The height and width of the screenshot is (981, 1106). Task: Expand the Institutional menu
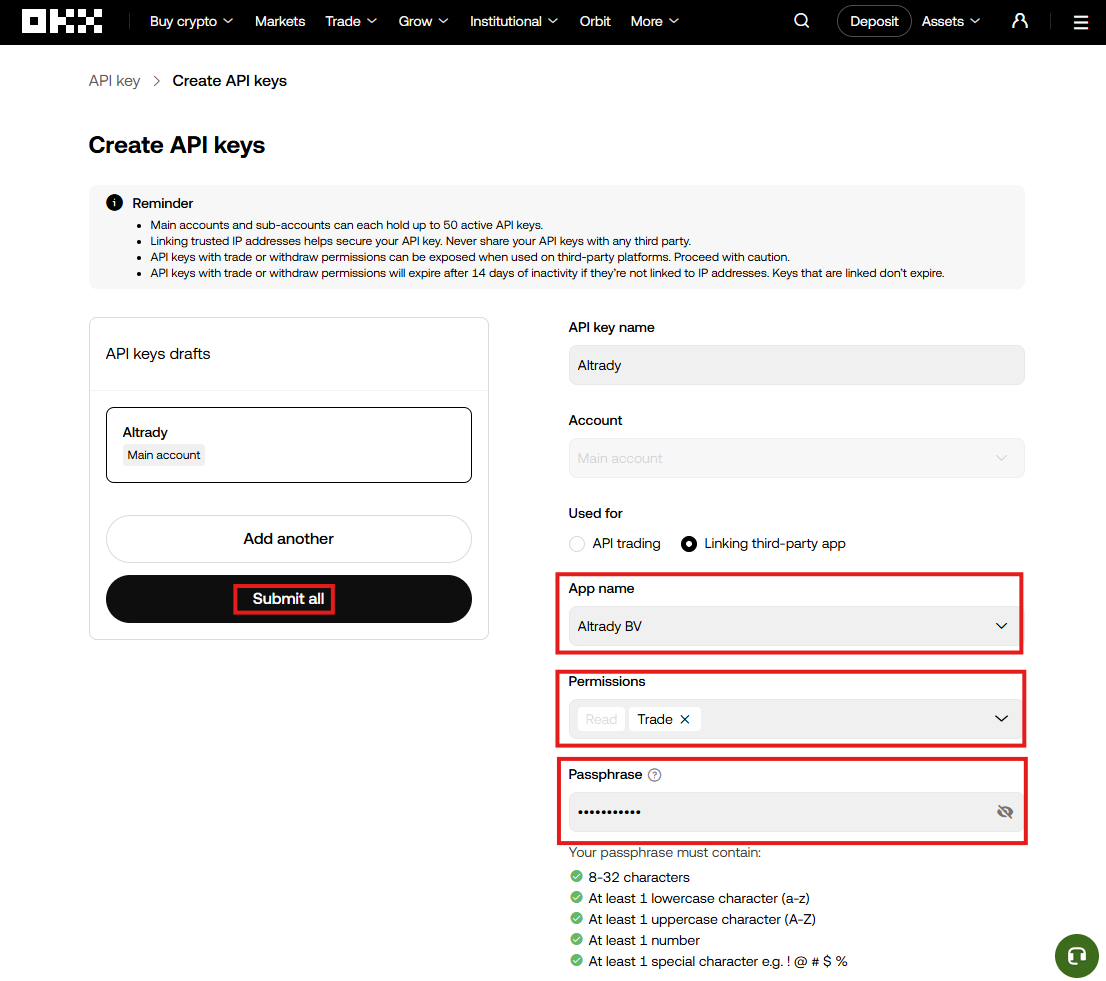pyautogui.click(x=514, y=21)
